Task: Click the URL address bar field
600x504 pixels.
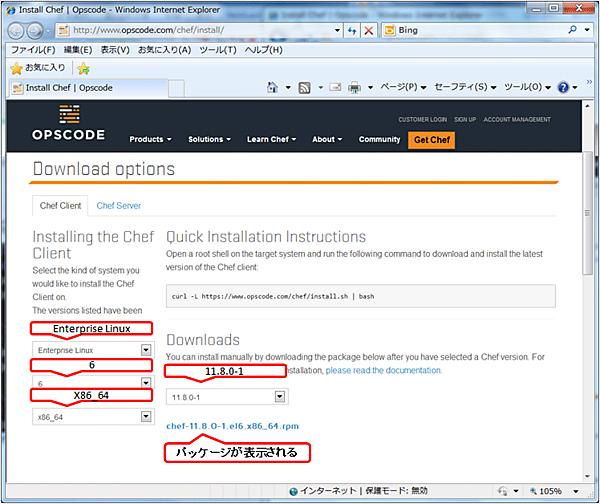Action: tap(201, 30)
